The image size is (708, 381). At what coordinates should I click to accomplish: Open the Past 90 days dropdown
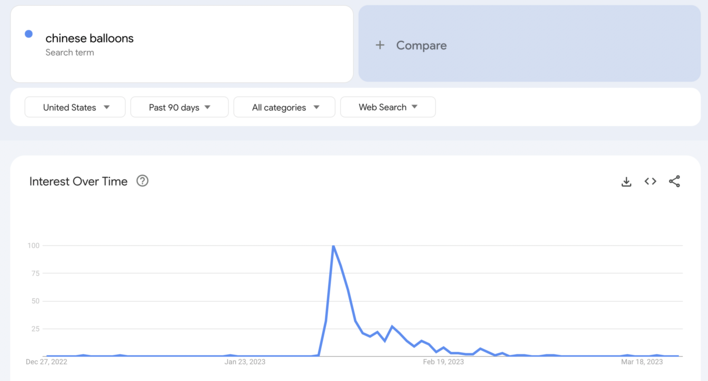179,107
